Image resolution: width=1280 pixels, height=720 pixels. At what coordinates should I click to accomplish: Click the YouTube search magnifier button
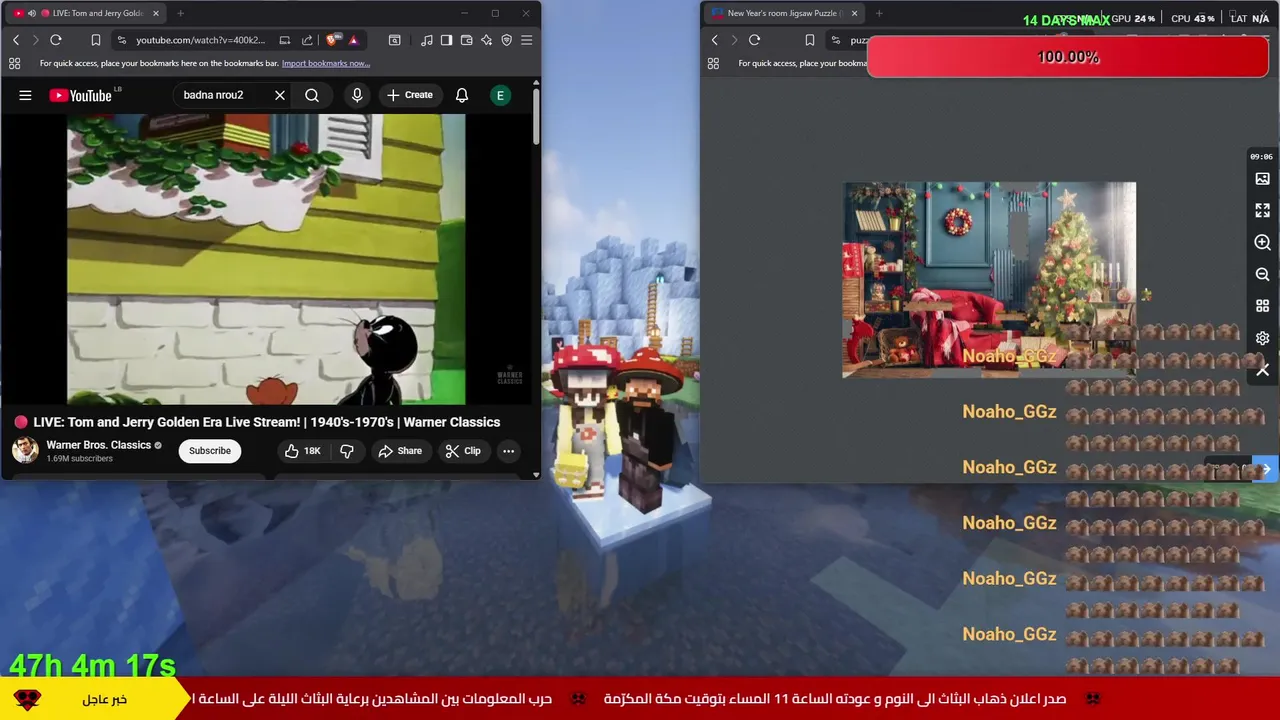point(312,95)
